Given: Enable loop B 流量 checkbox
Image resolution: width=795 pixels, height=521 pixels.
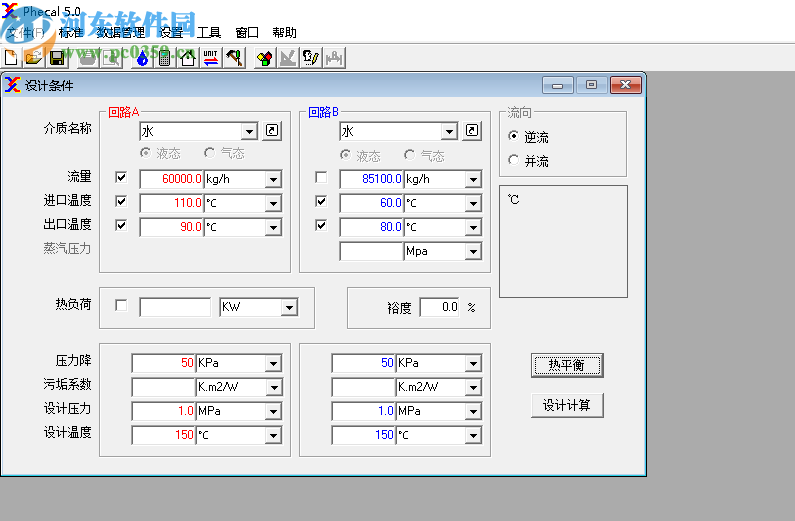Looking at the screenshot, I should 321,178.
